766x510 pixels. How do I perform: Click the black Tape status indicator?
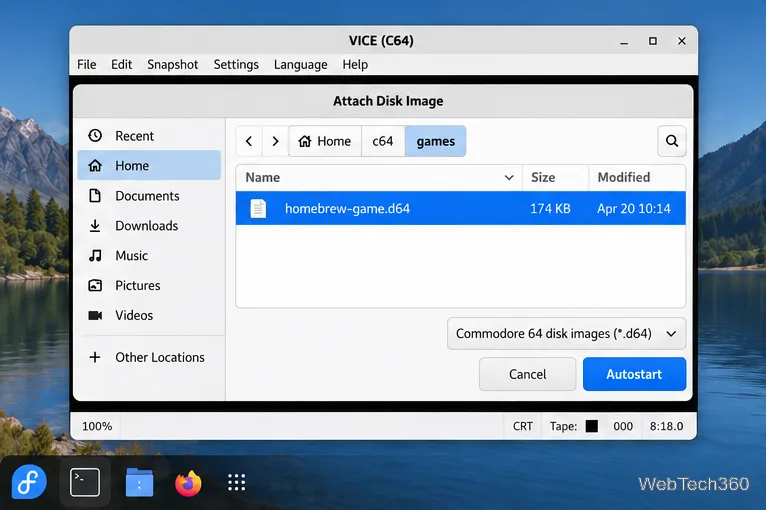tap(592, 426)
